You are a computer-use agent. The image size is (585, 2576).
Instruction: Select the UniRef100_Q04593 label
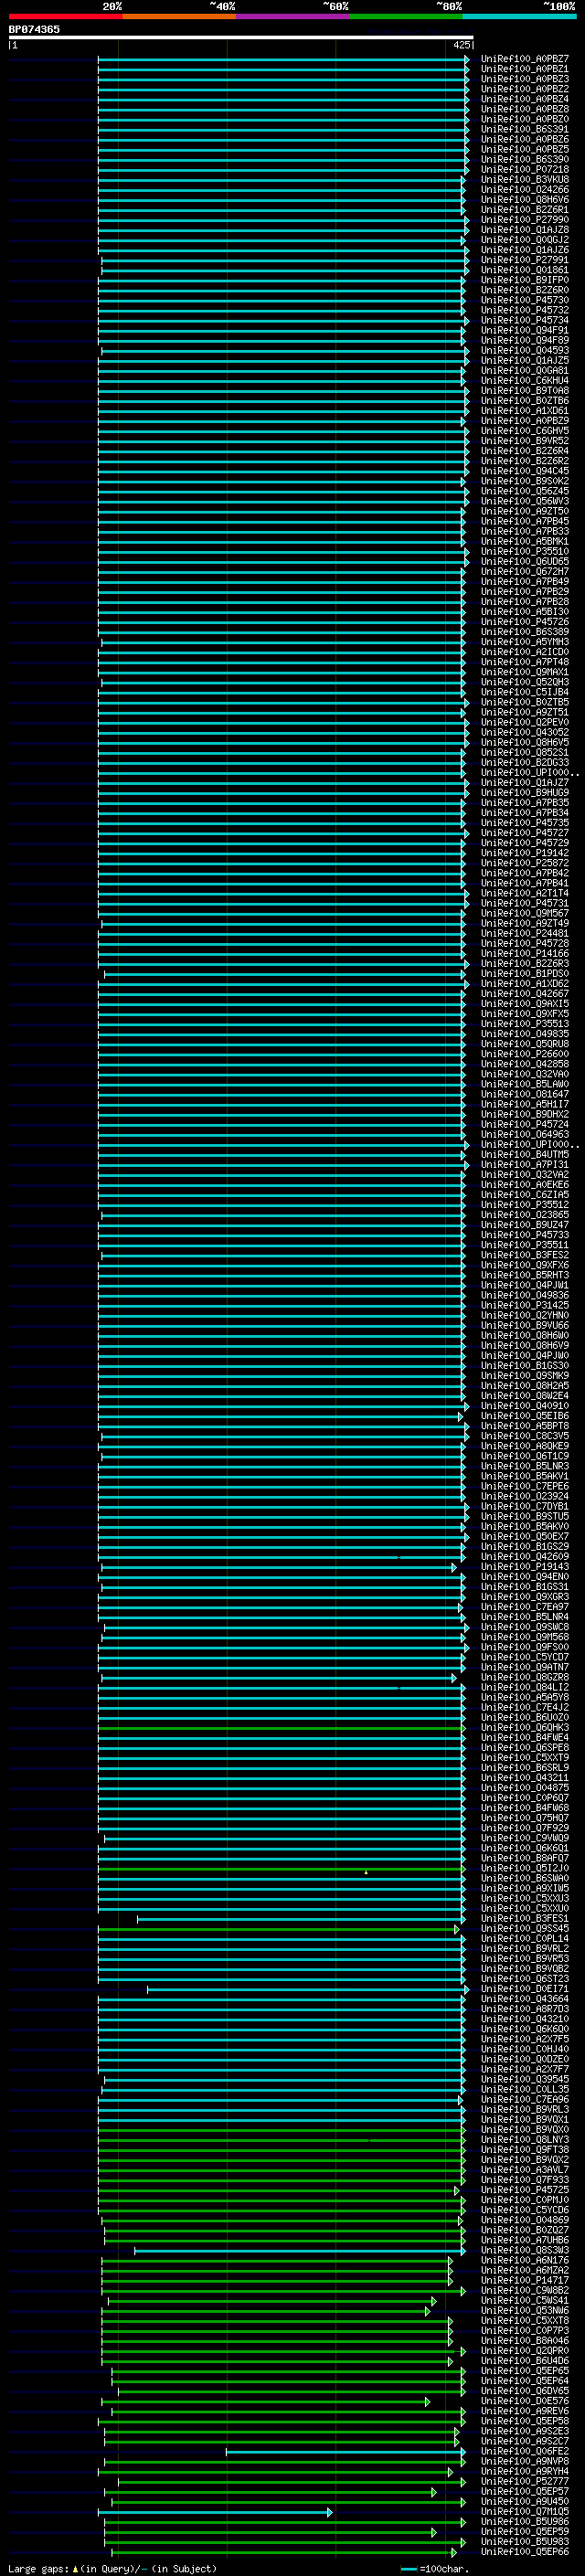pos(525,350)
